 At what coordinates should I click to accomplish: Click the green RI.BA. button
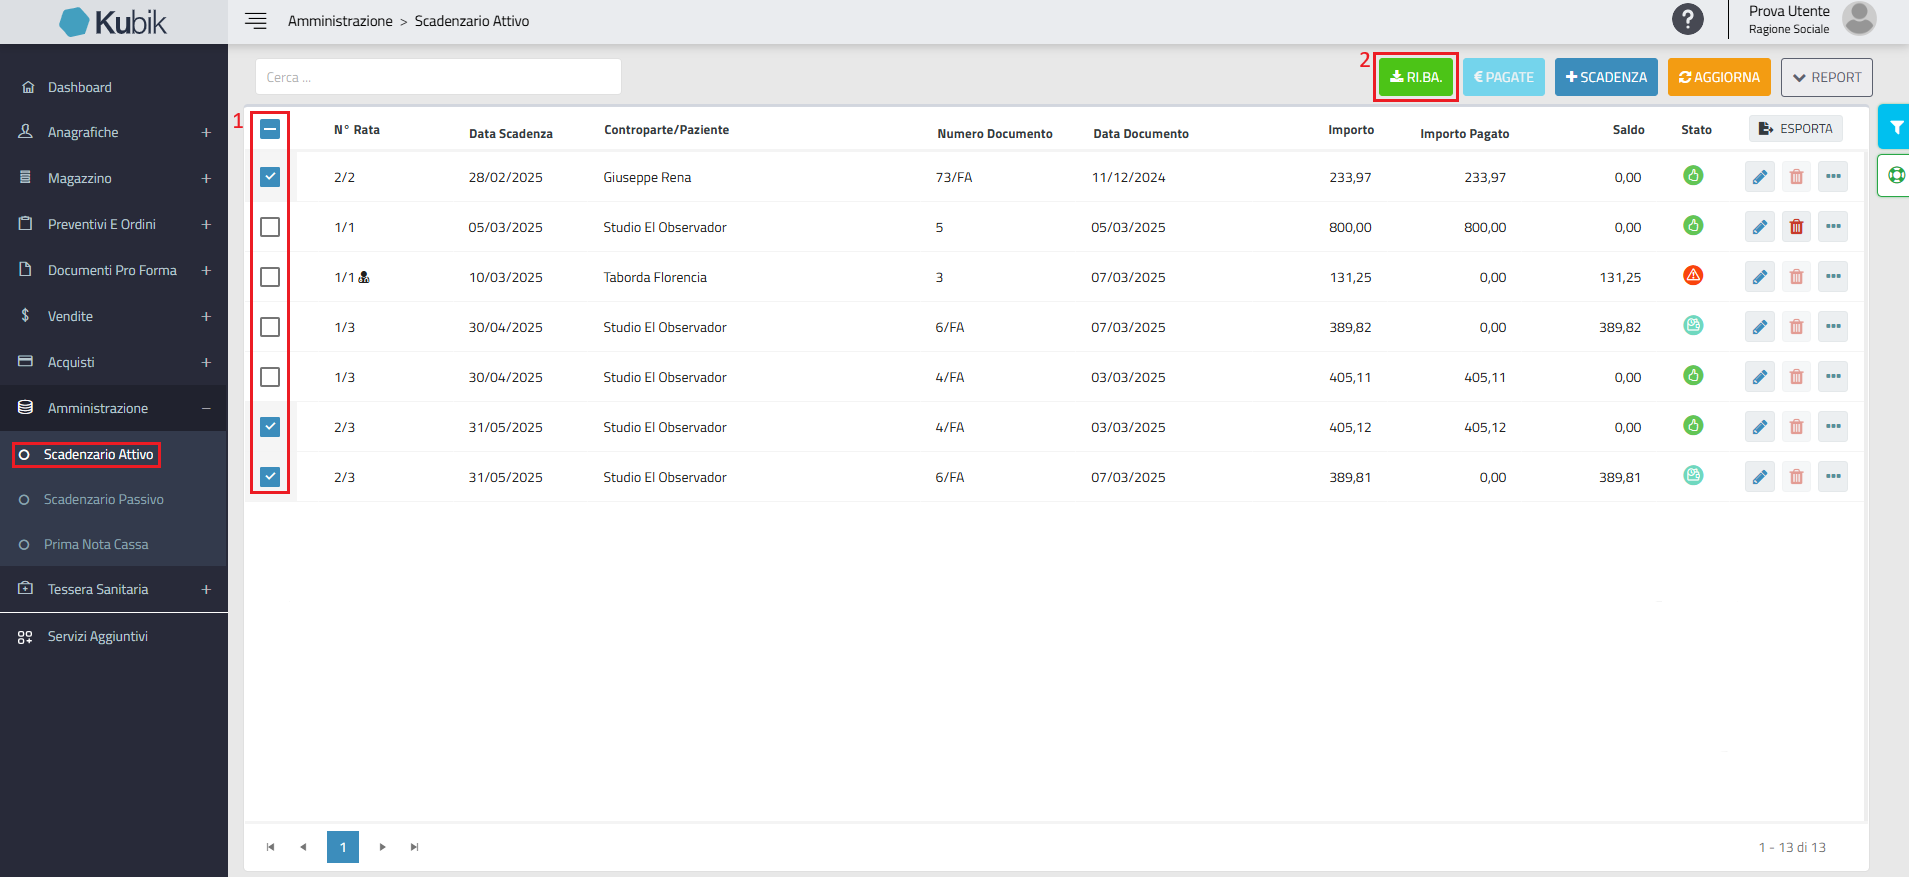1416,77
